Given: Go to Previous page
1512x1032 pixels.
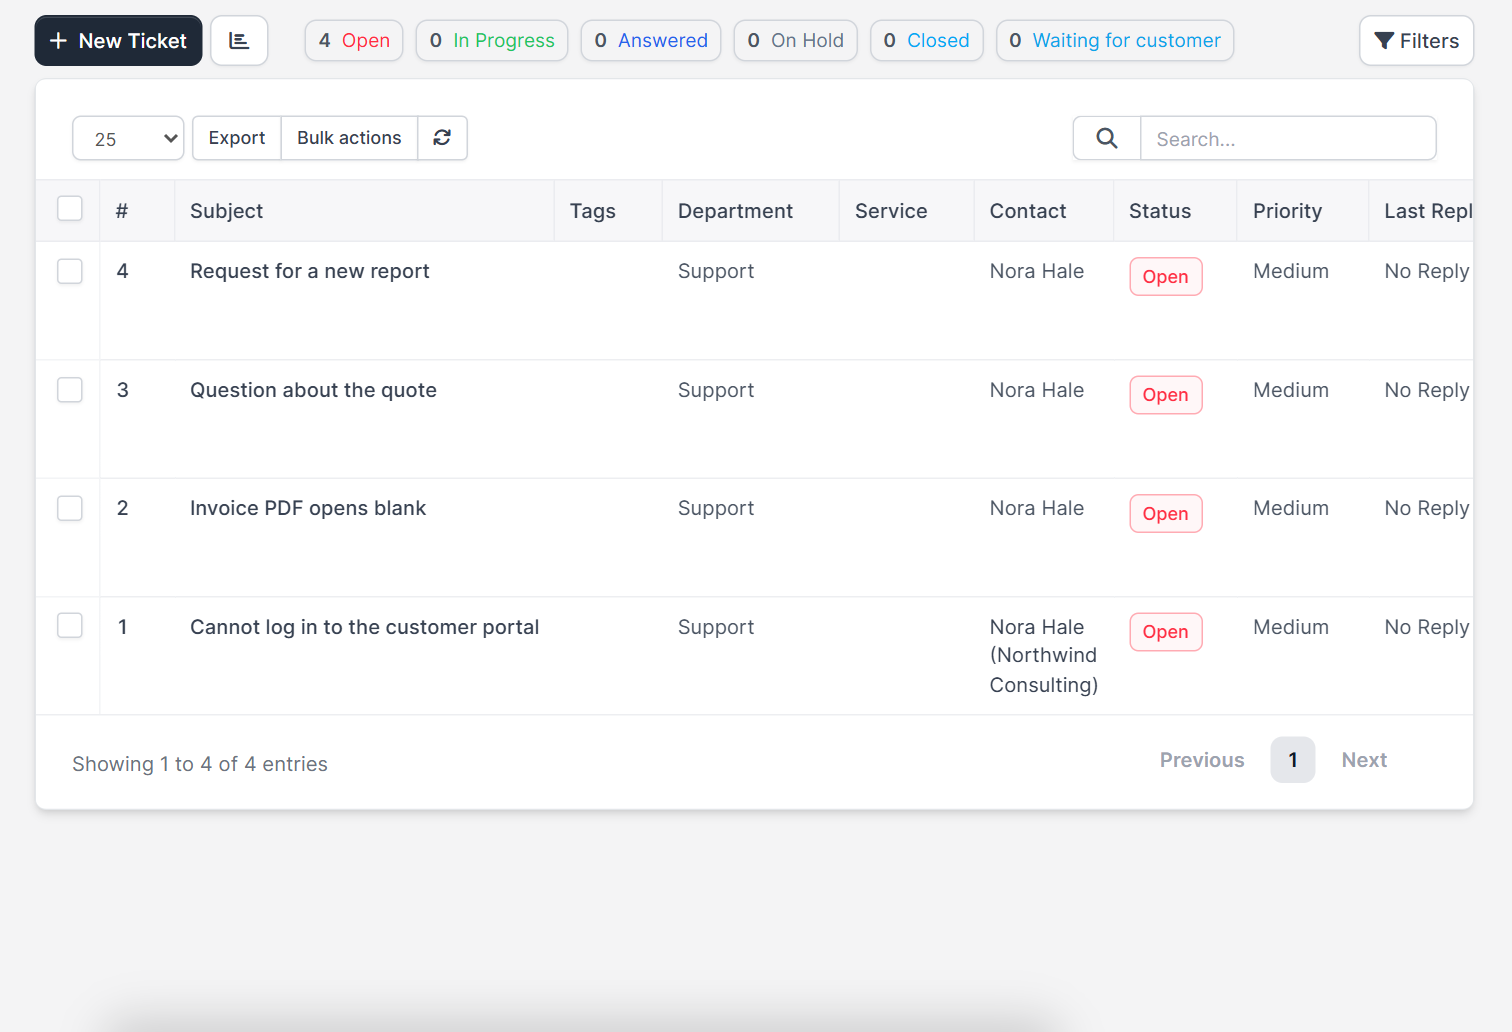Looking at the screenshot, I should pyautogui.click(x=1202, y=760).
